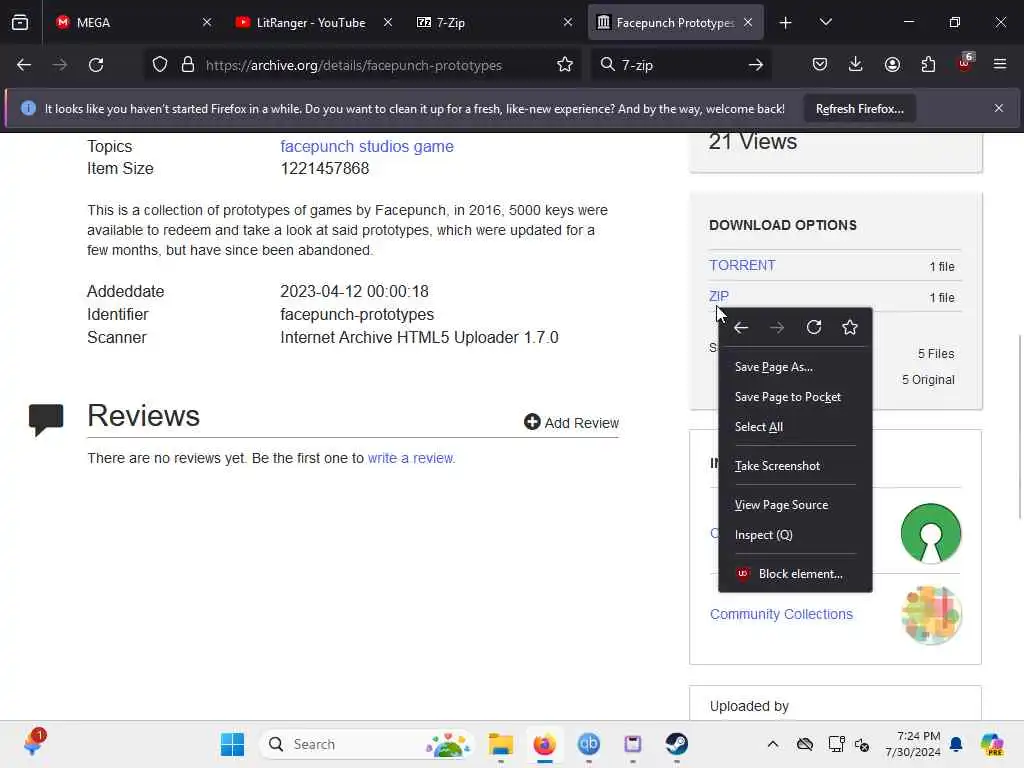The height and width of the screenshot is (768, 1024).
Task: Open Steam from taskbar
Action: 677,744
